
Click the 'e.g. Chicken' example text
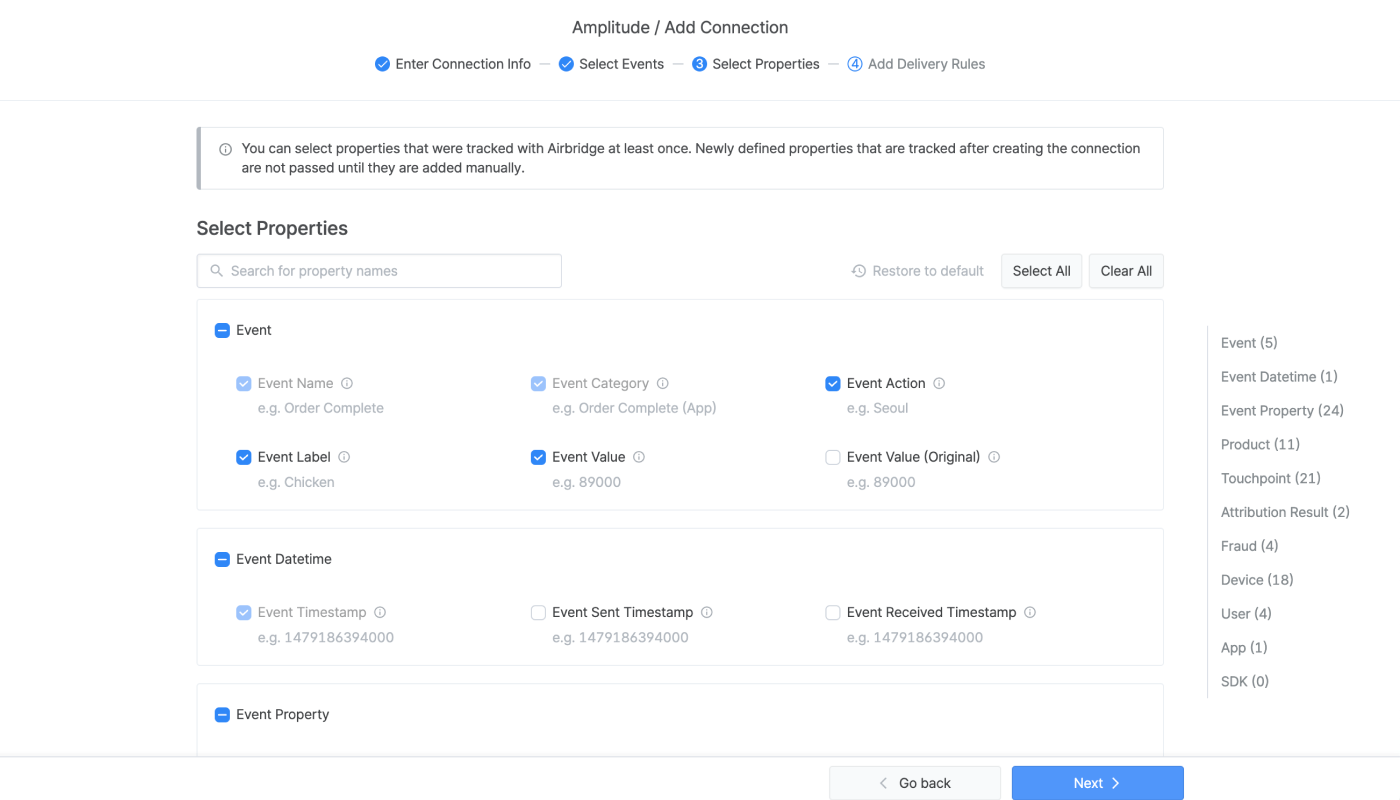pos(296,482)
